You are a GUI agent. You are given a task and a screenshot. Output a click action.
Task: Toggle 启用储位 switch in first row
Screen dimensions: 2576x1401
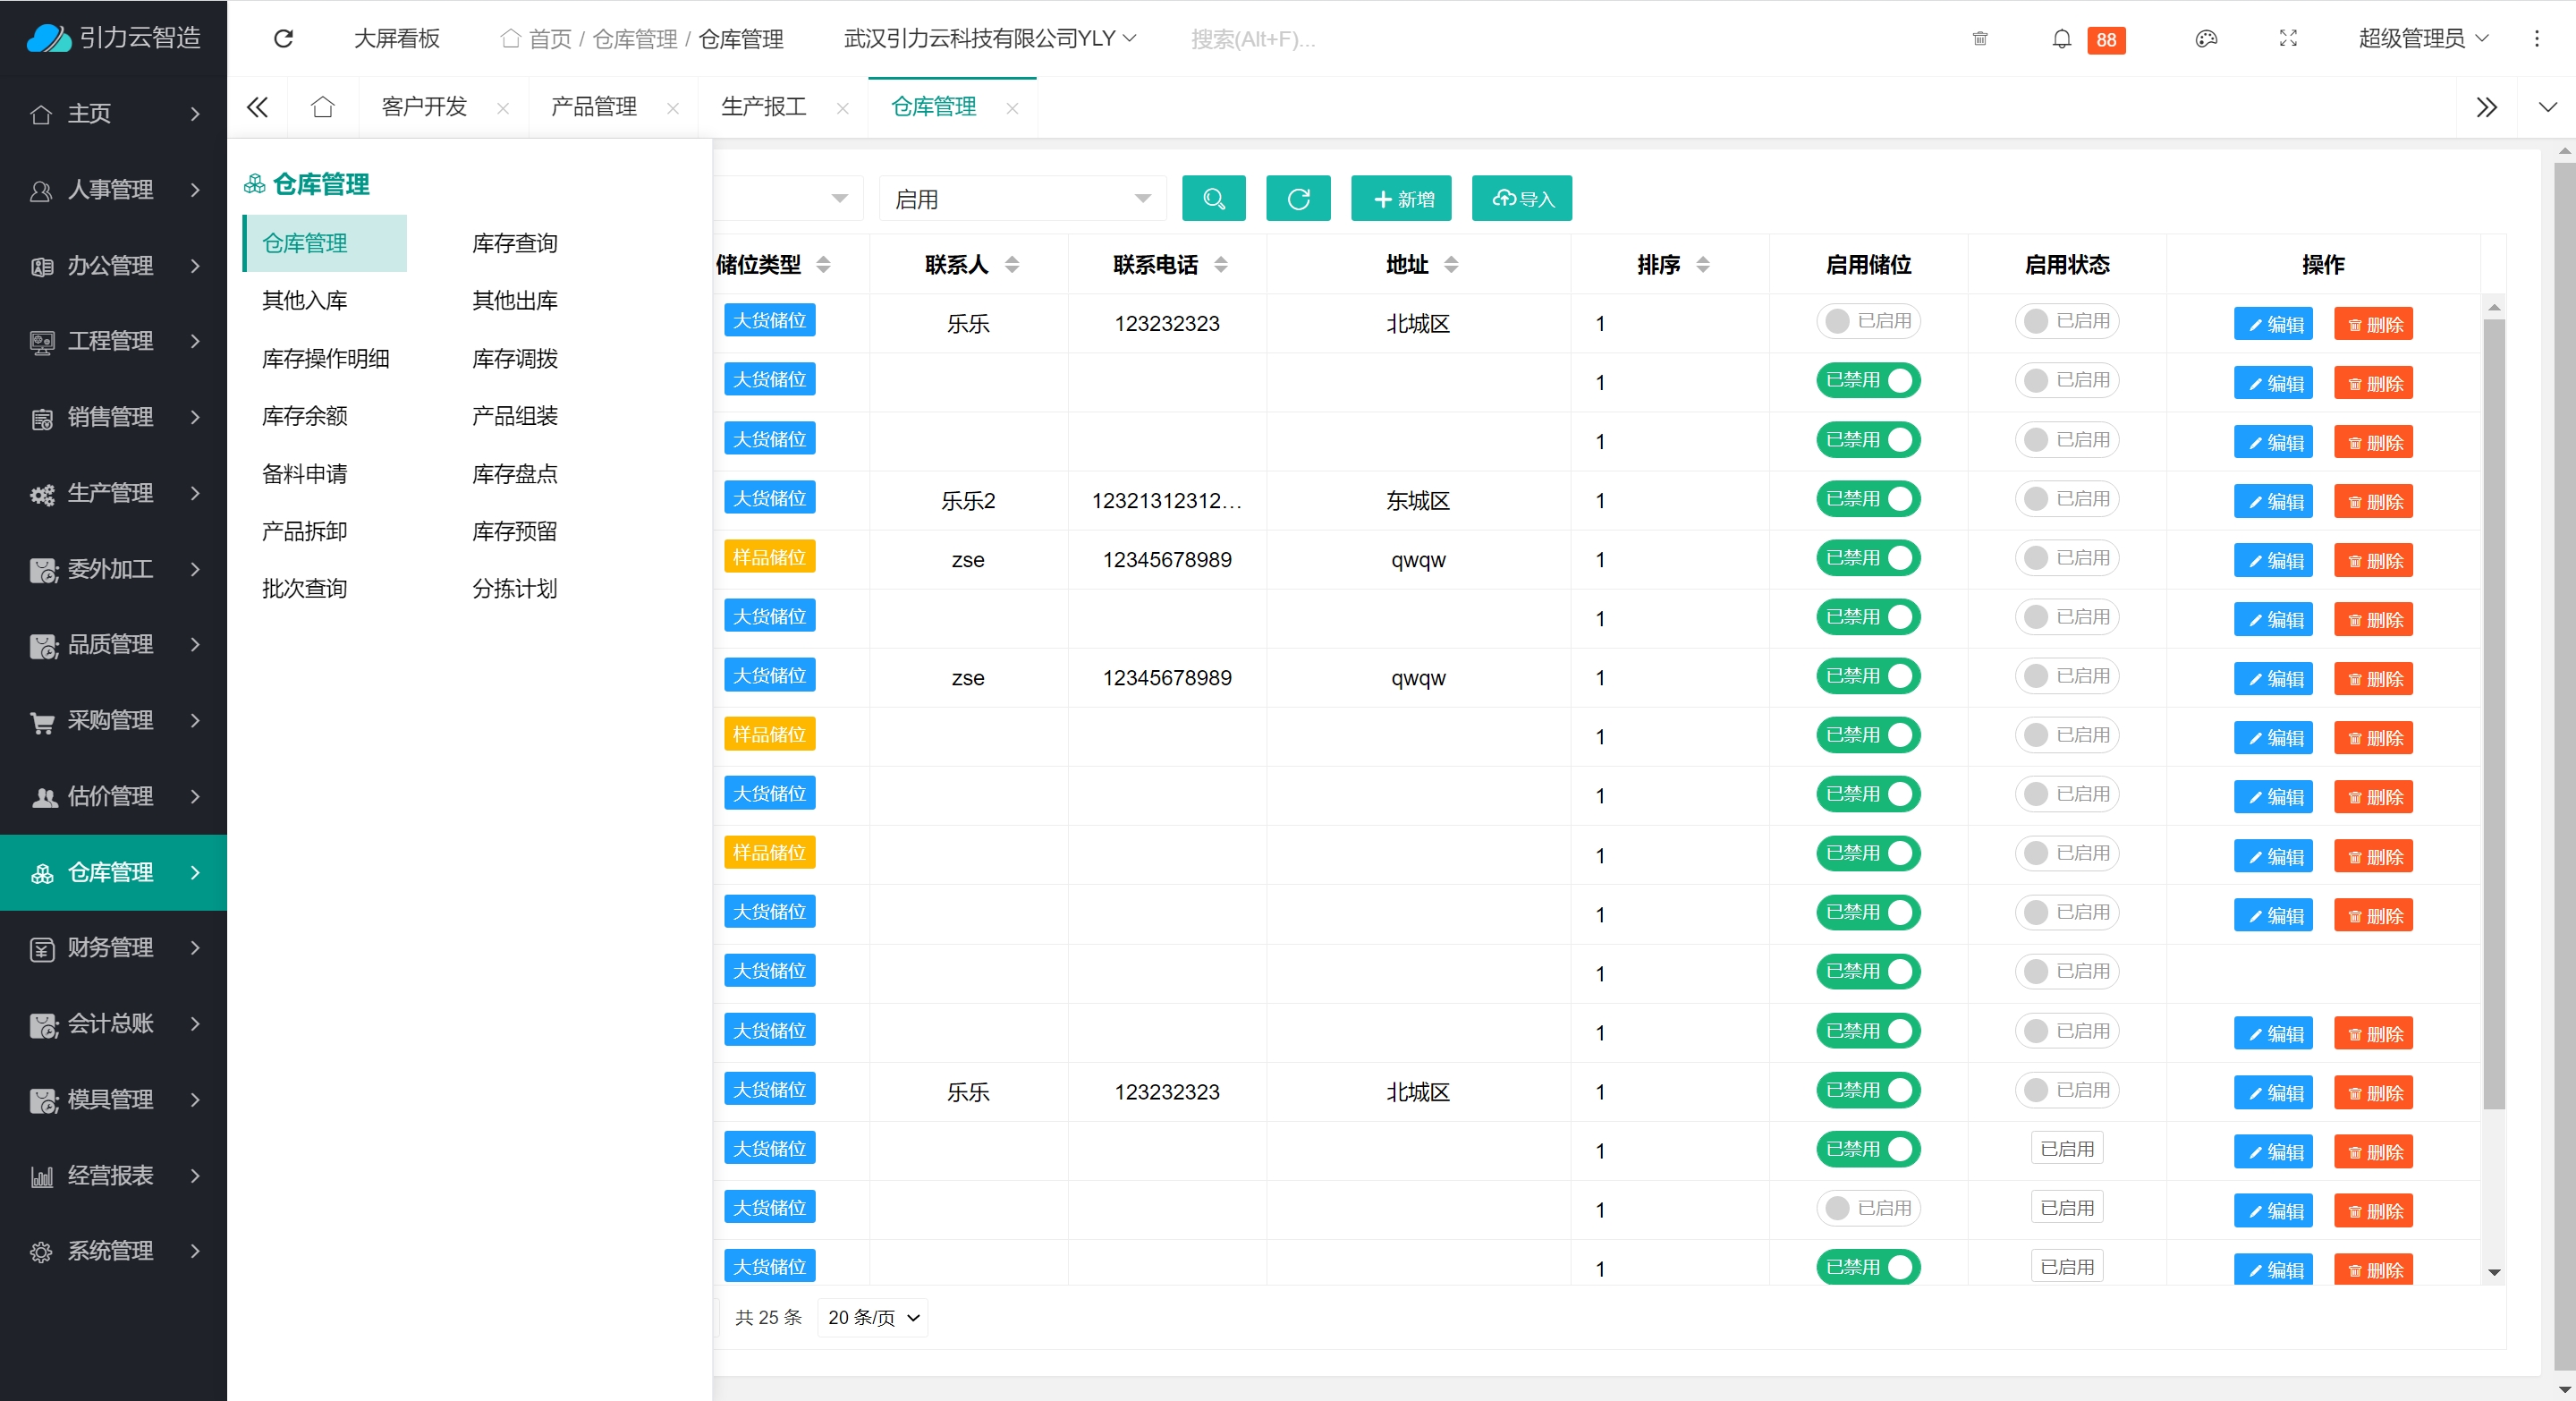[x=1867, y=321]
